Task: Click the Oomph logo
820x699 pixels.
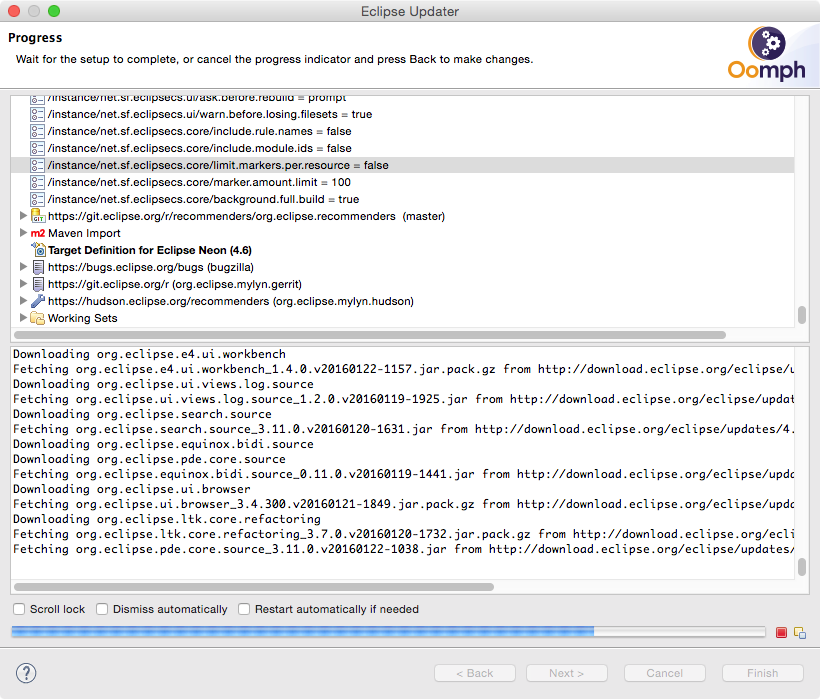Action: (x=766, y=54)
